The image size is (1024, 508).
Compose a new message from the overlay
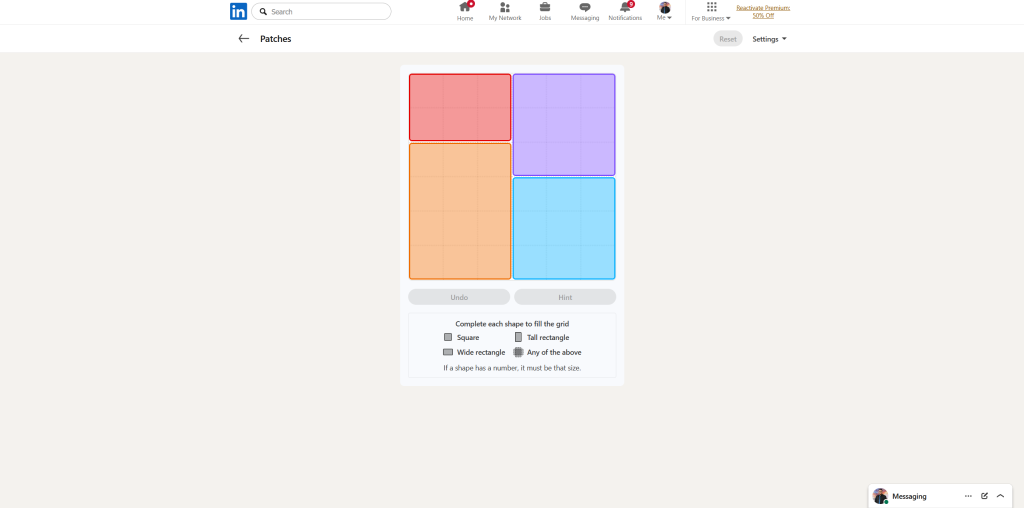pos(984,496)
